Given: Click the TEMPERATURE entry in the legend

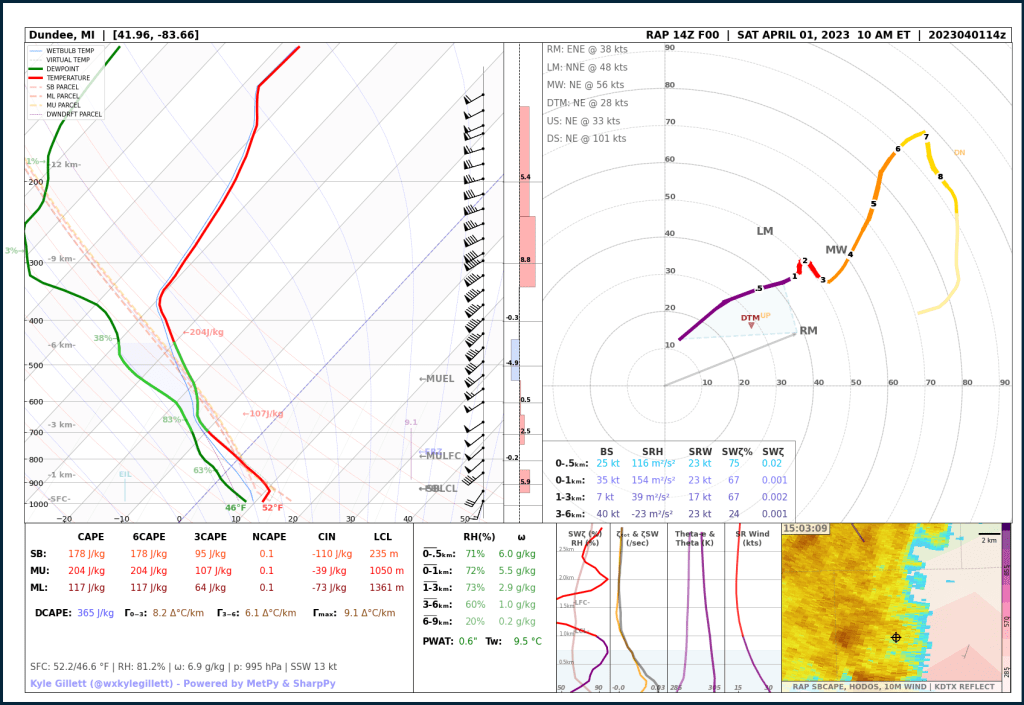Looking at the screenshot, I should point(68,78).
